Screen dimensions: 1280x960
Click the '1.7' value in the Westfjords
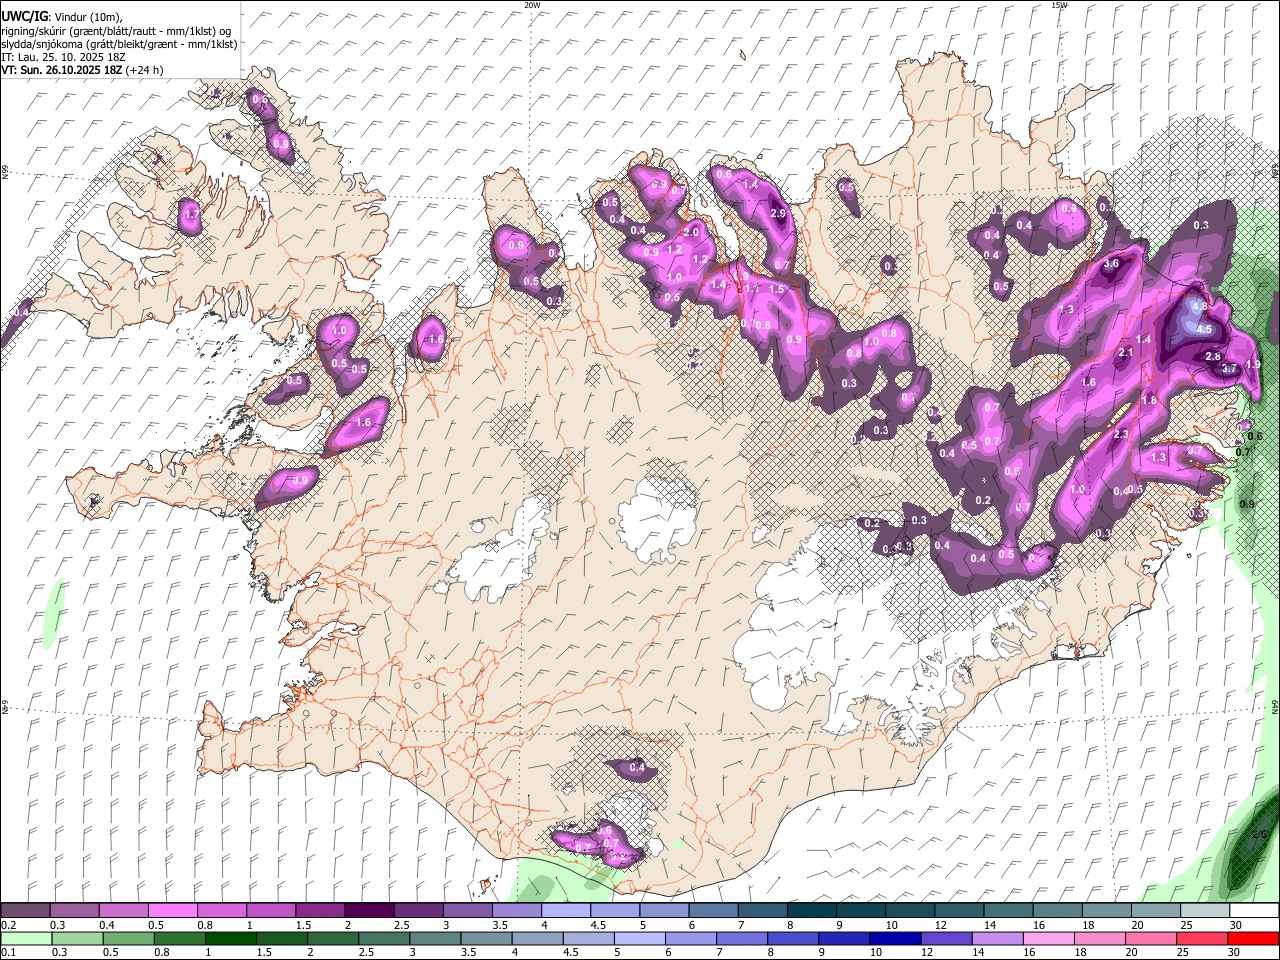(192, 215)
